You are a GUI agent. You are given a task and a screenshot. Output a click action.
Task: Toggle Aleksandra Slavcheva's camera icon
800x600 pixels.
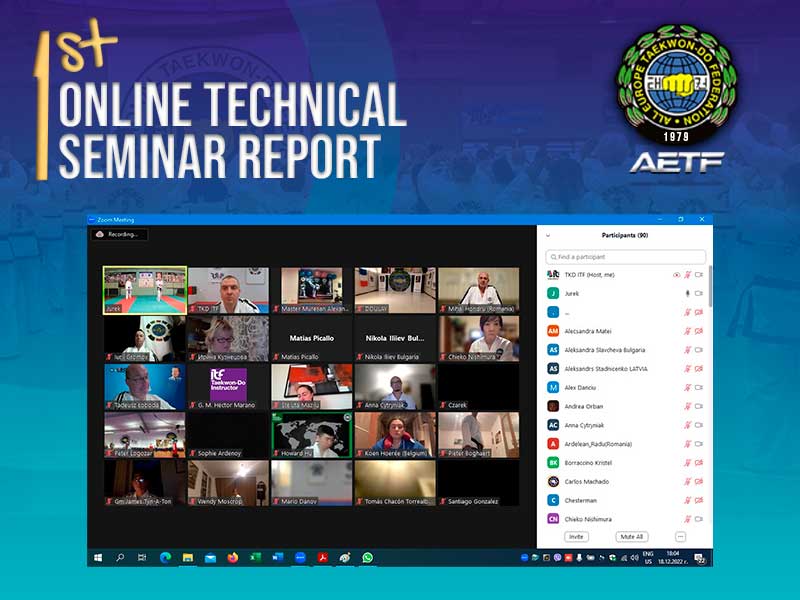pyautogui.click(x=699, y=350)
